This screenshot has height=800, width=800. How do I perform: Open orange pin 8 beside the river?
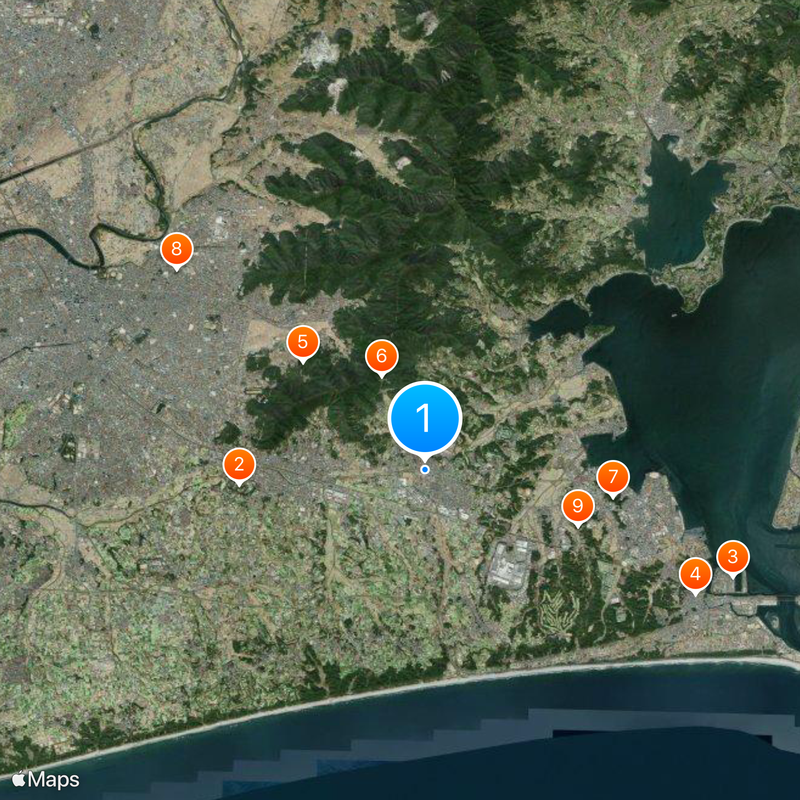pyautogui.click(x=177, y=250)
